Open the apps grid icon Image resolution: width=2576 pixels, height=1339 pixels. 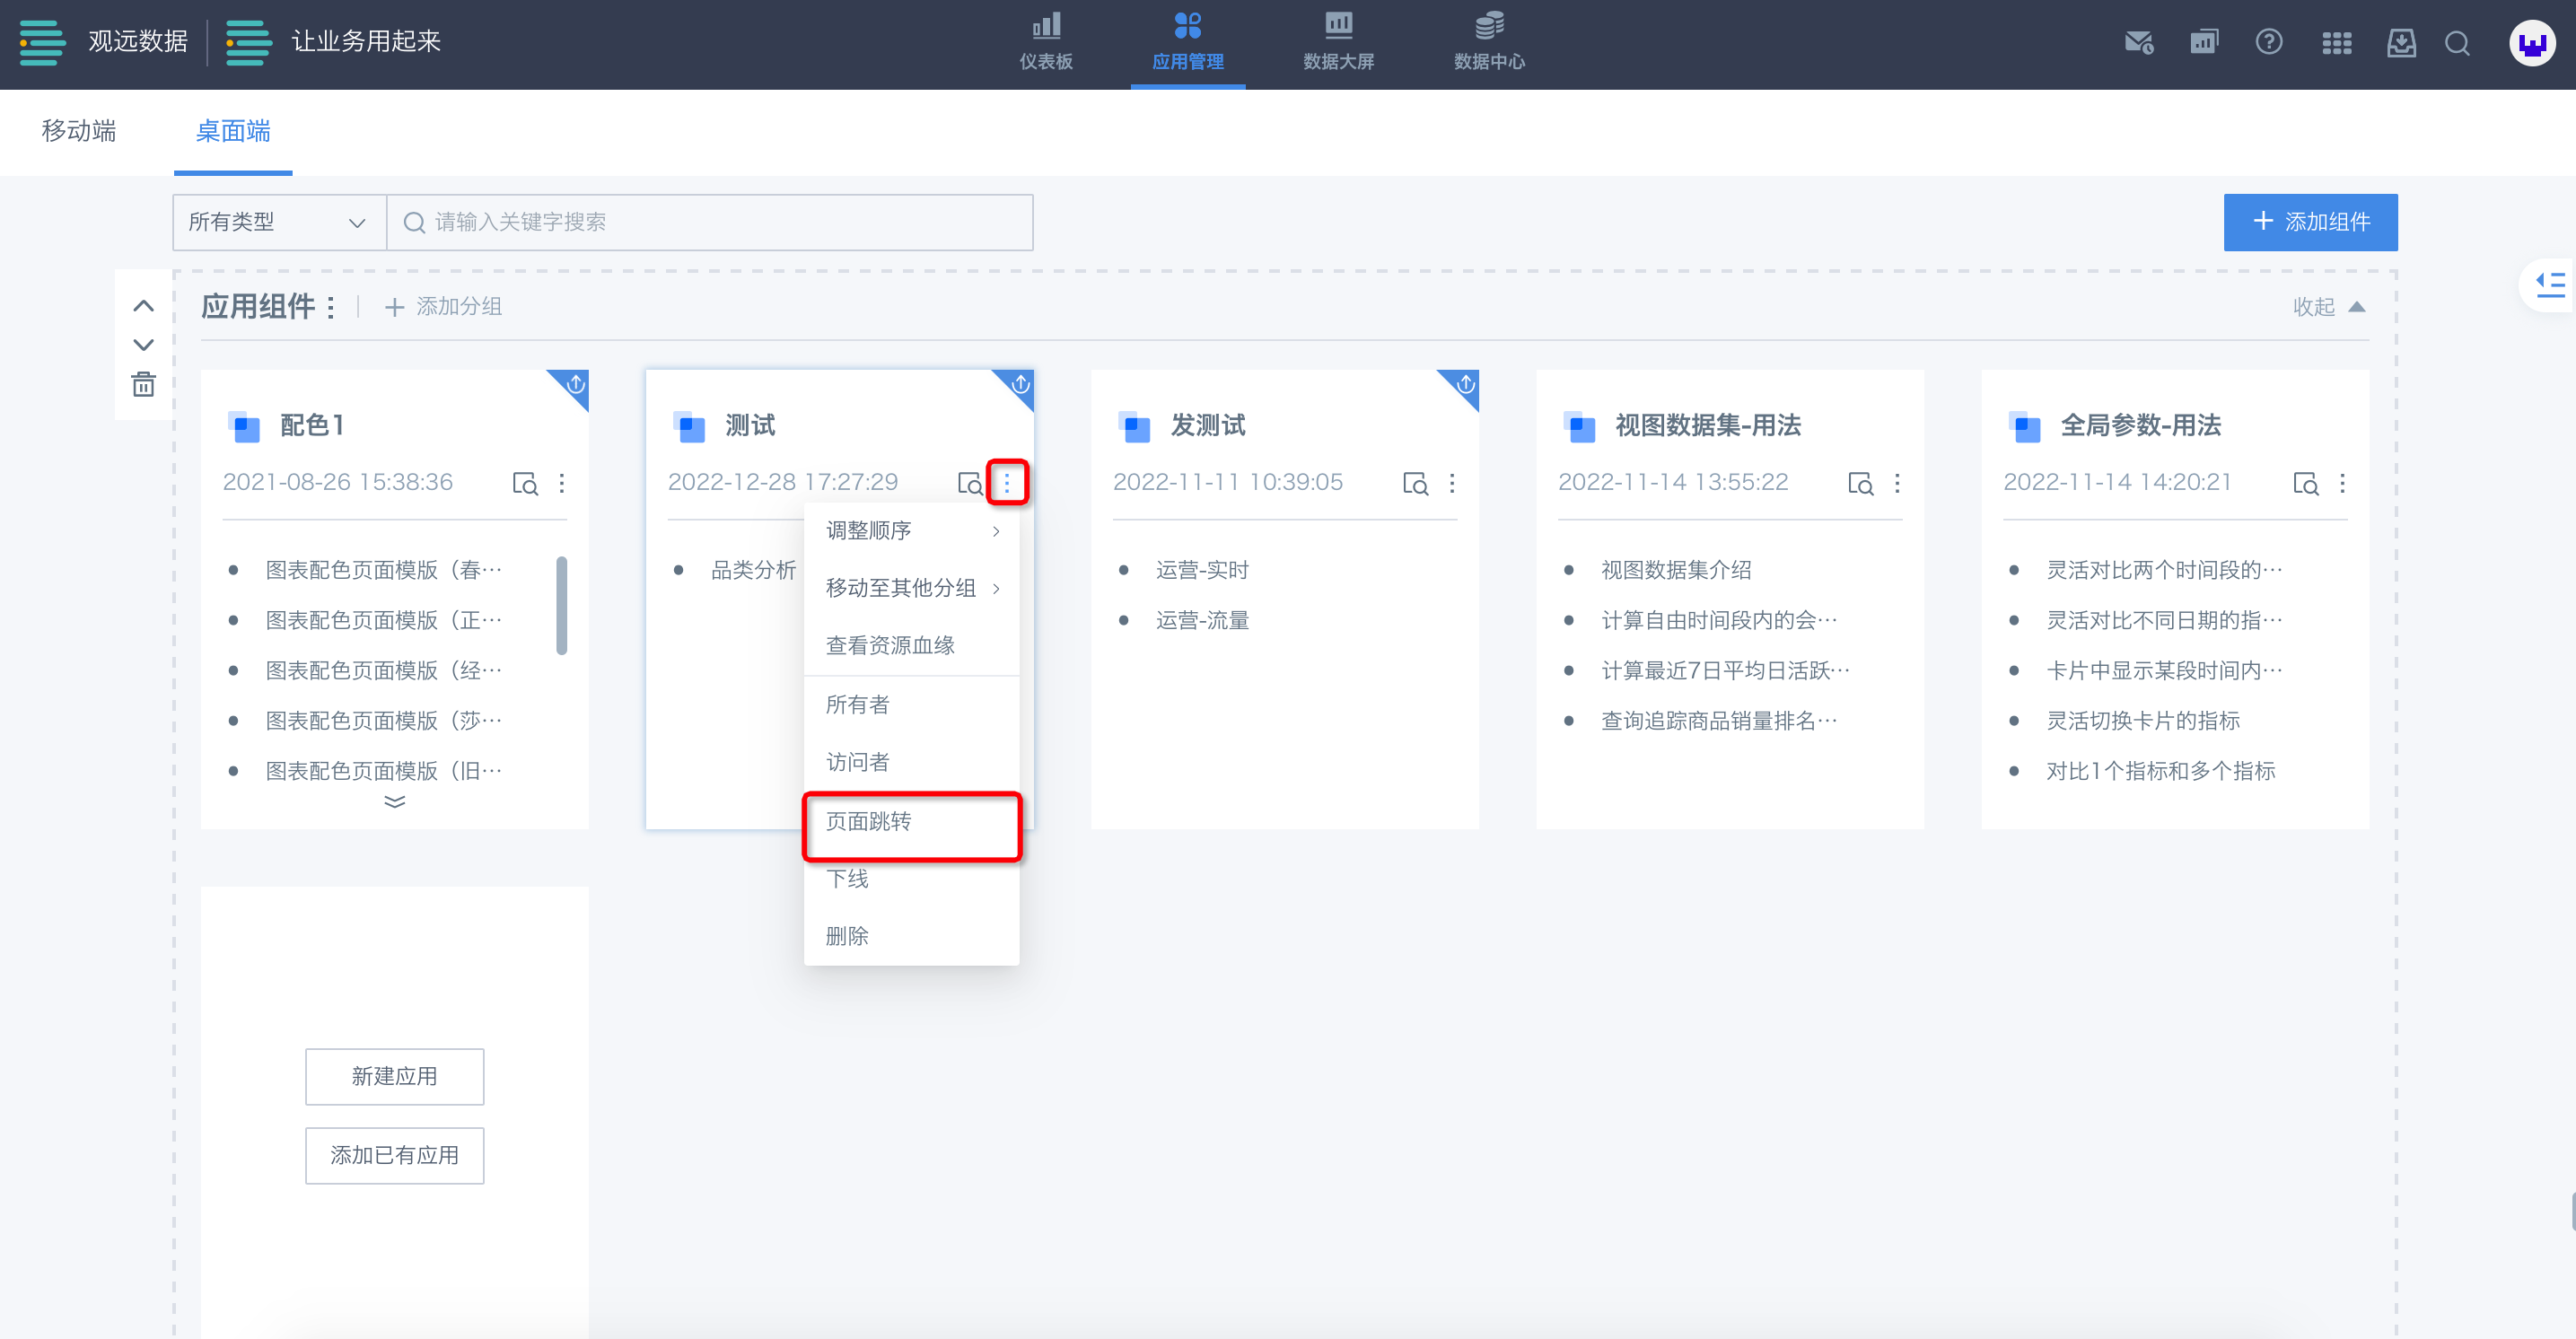[x=2337, y=43]
